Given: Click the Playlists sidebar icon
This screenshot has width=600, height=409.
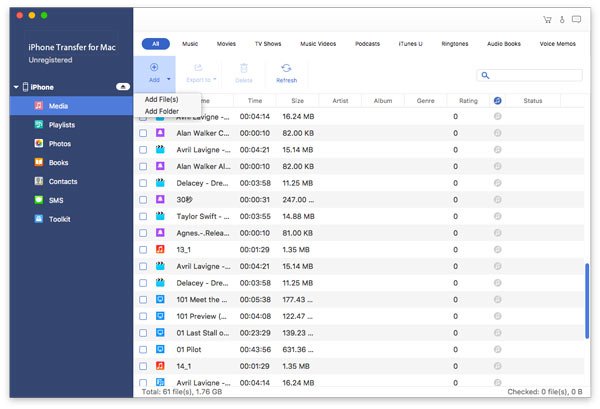Looking at the screenshot, I should (x=39, y=124).
